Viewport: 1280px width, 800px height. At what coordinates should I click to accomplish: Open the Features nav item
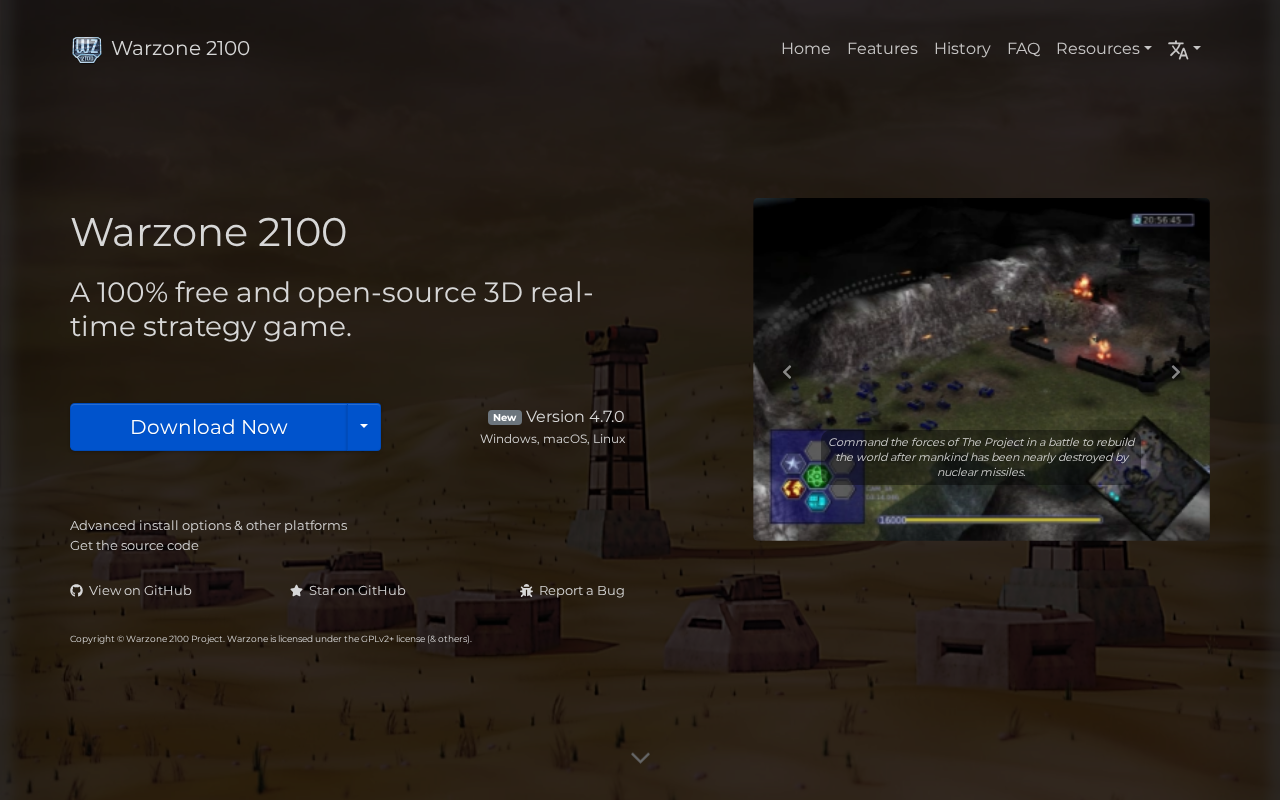click(x=882, y=49)
